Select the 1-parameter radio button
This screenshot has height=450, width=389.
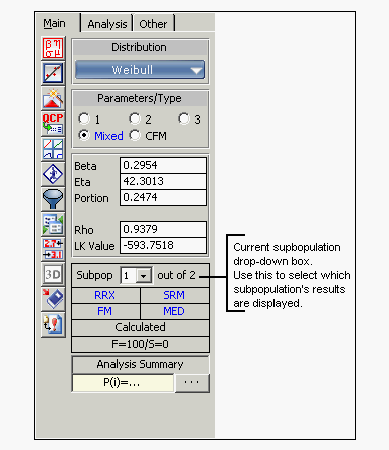(84, 119)
